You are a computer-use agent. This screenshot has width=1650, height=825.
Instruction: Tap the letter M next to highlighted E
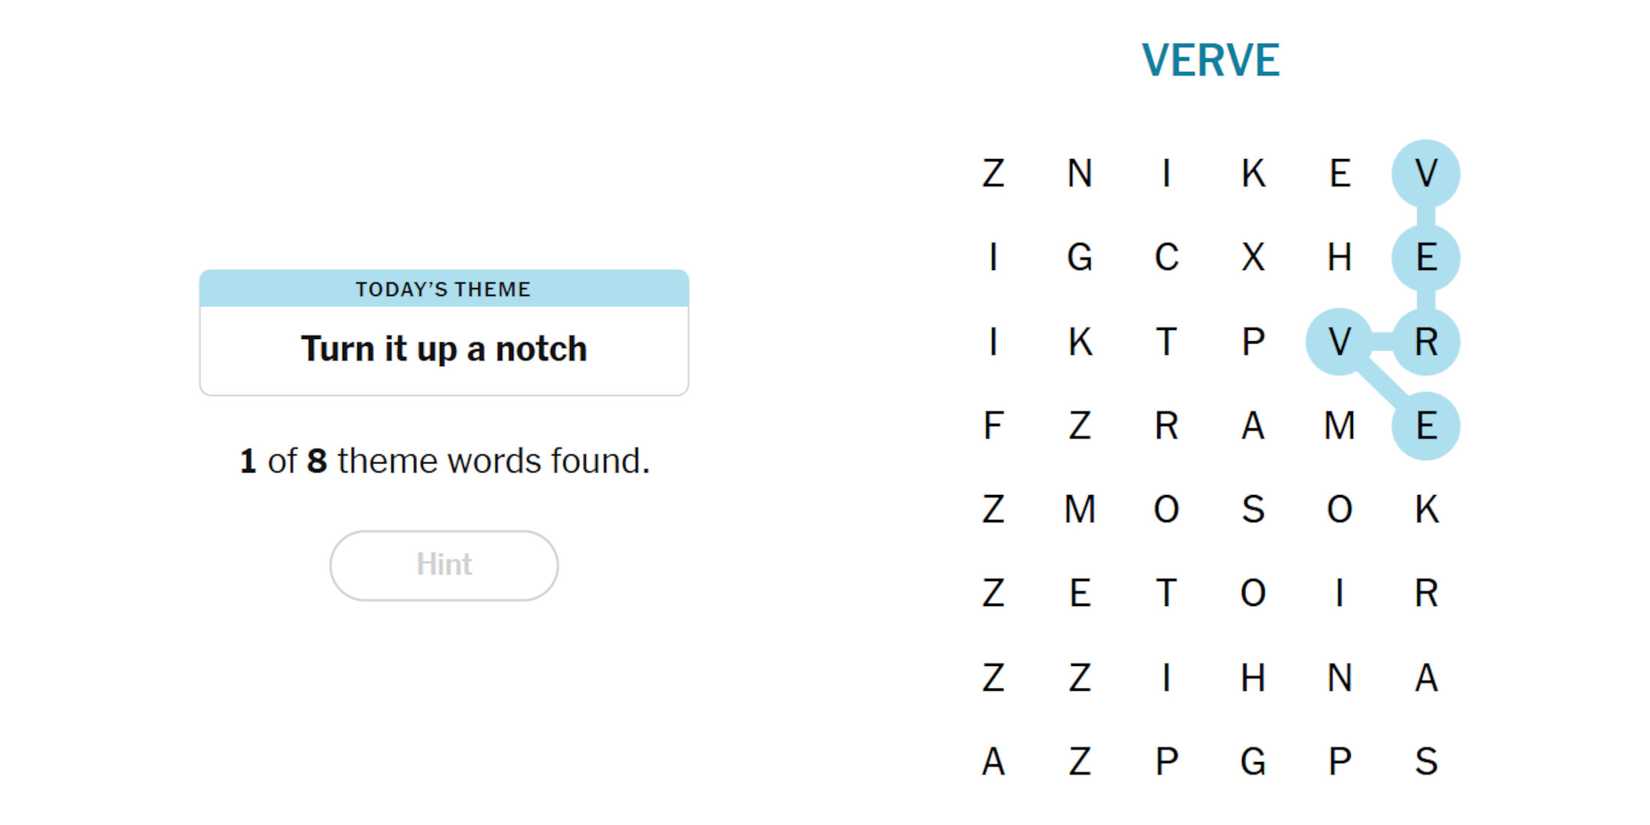click(x=1339, y=426)
